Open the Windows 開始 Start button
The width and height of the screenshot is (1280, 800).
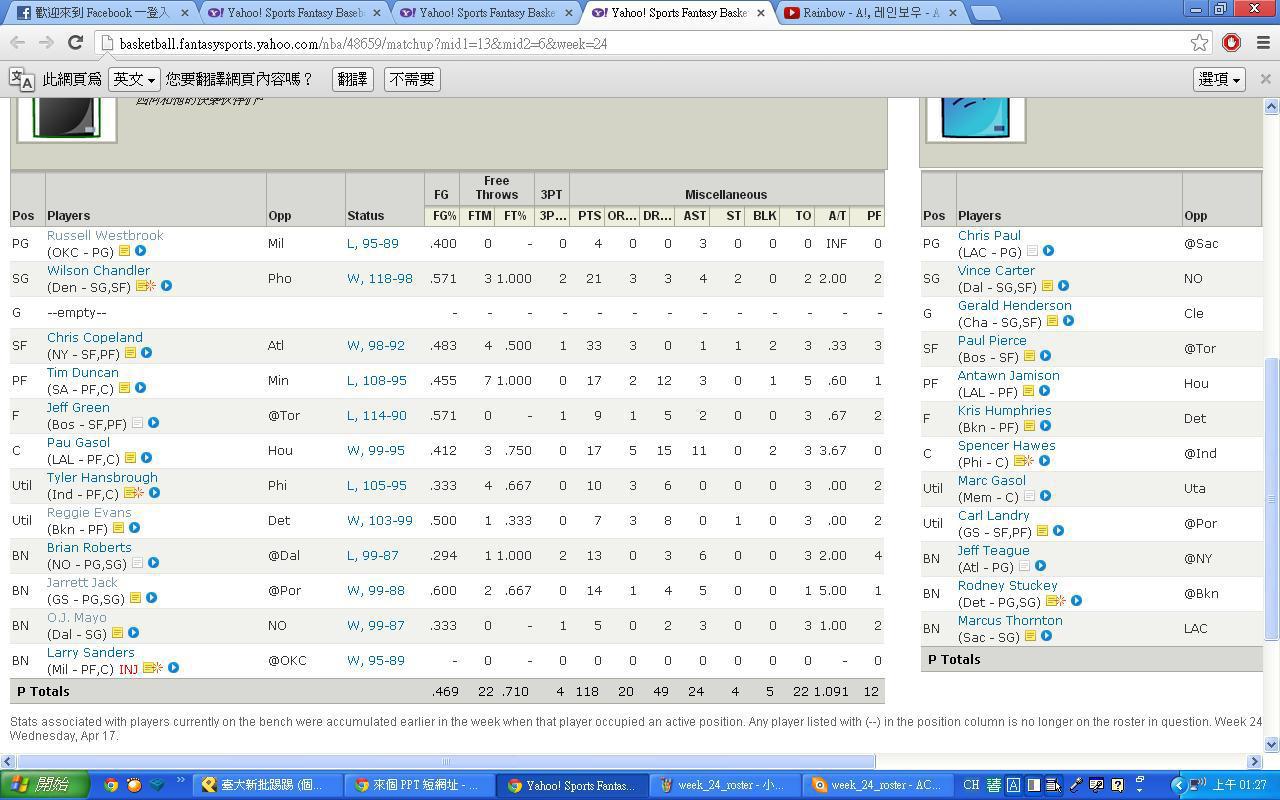pos(45,785)
